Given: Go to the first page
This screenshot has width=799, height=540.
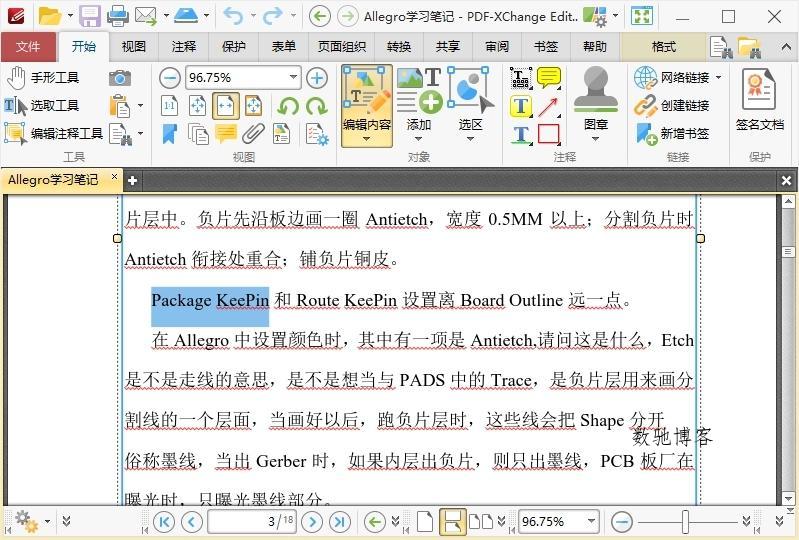Looking at the screenshot, I should click(164, 522).
